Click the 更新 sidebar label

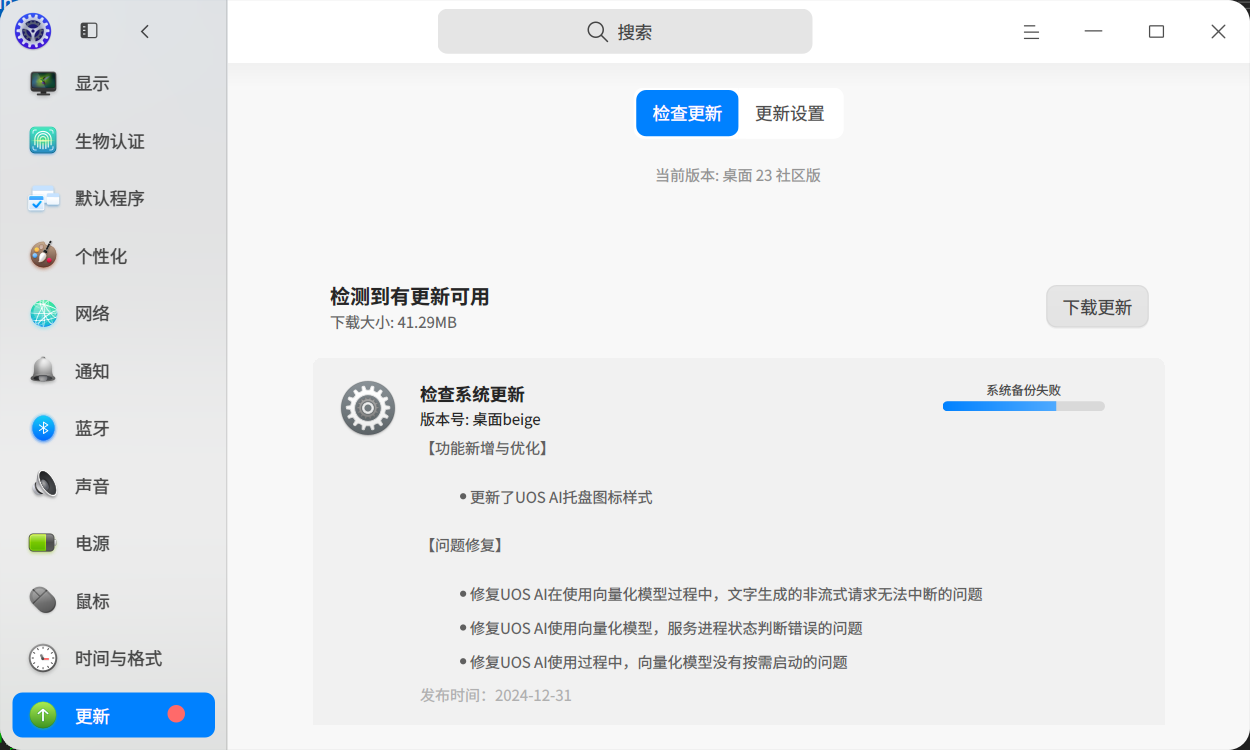point(92,716)
